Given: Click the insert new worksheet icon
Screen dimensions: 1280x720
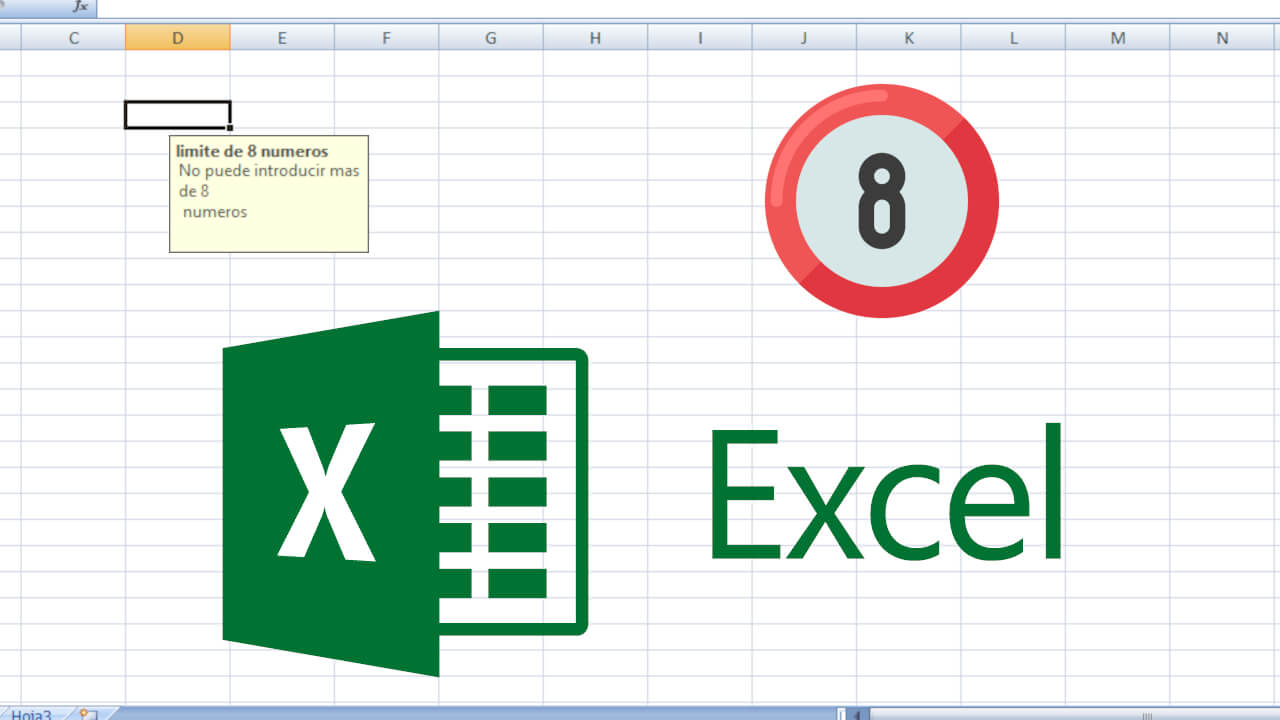Looking at the screenshot, I should click(88, 714).
